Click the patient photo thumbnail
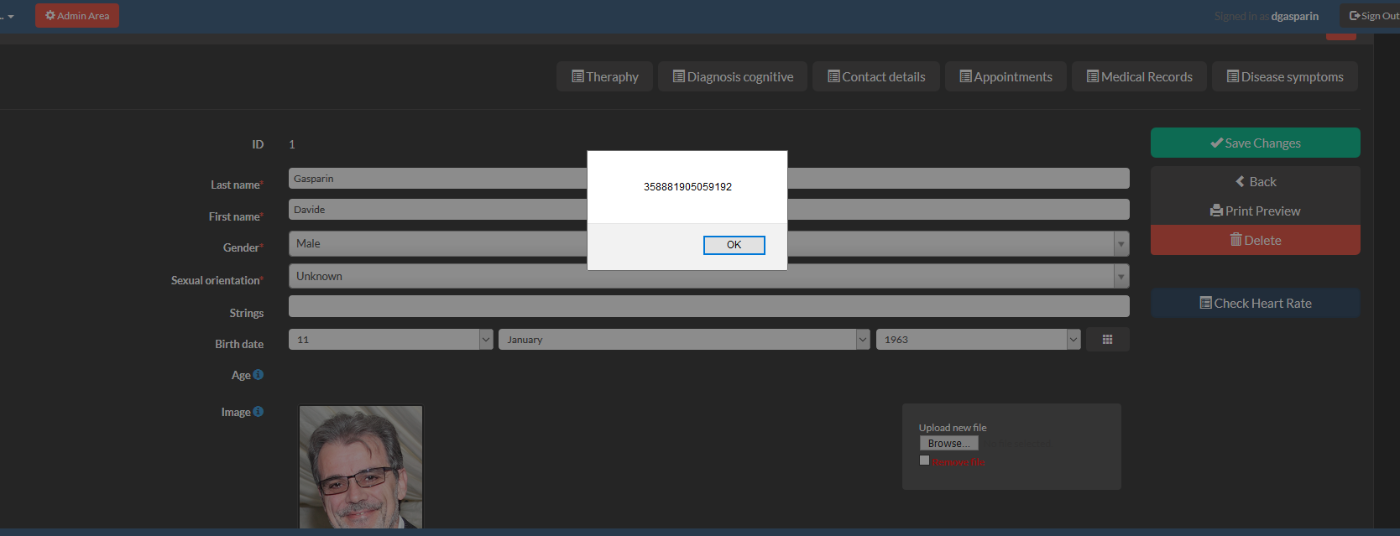Image resolution: width=1400 pixels, height=536 pixels. (361, 467)
